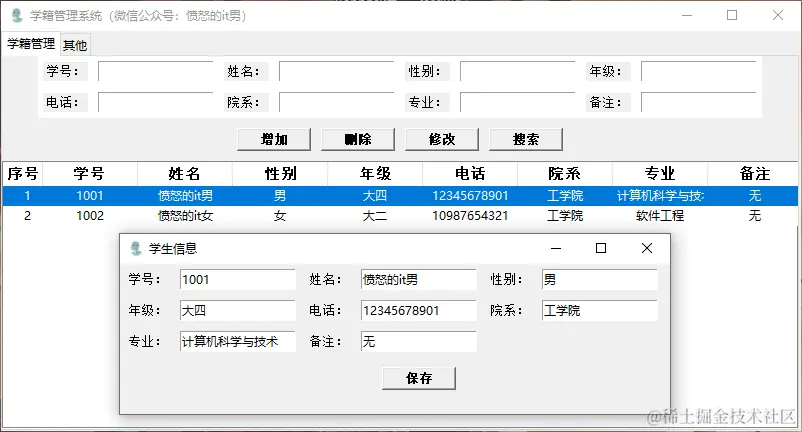Focus the 备注 search field in main window
802x432 pixels.
[699, 102]
